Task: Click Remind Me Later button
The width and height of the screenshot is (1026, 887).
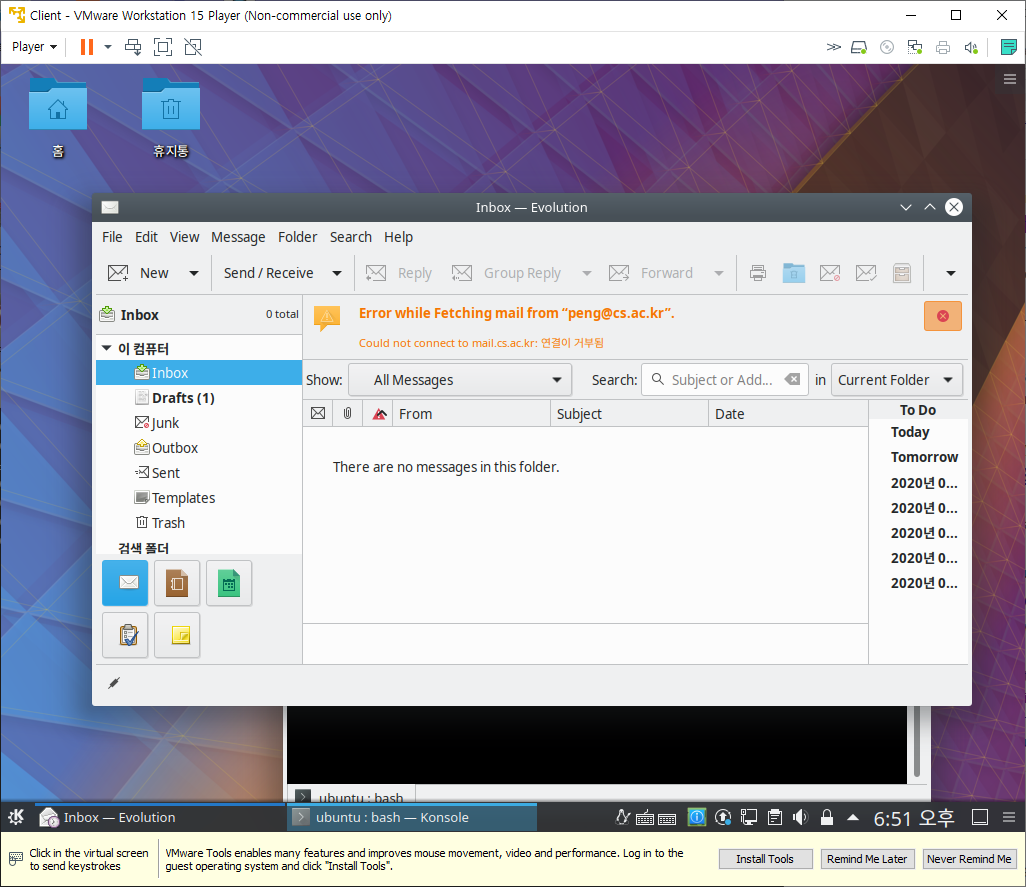Action: coord(867,859)
